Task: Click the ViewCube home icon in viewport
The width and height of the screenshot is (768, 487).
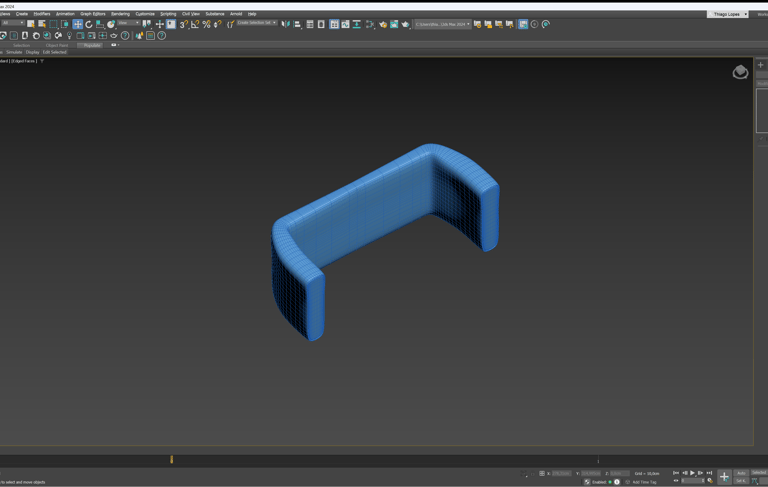Action: coord(740,72)
